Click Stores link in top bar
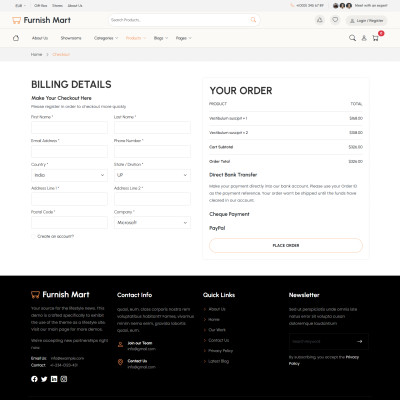400x400 pixels. [57, 6]
